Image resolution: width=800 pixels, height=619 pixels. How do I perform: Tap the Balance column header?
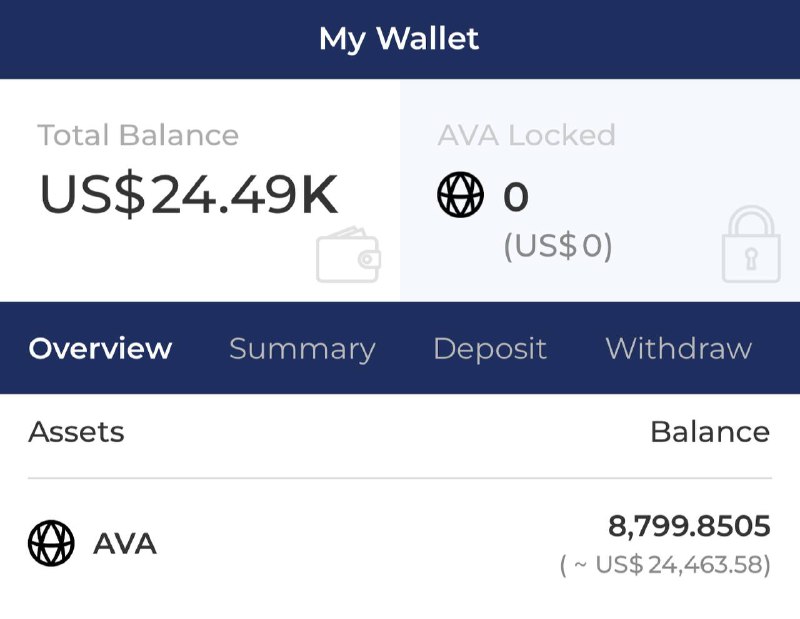(x=710, y=432)
